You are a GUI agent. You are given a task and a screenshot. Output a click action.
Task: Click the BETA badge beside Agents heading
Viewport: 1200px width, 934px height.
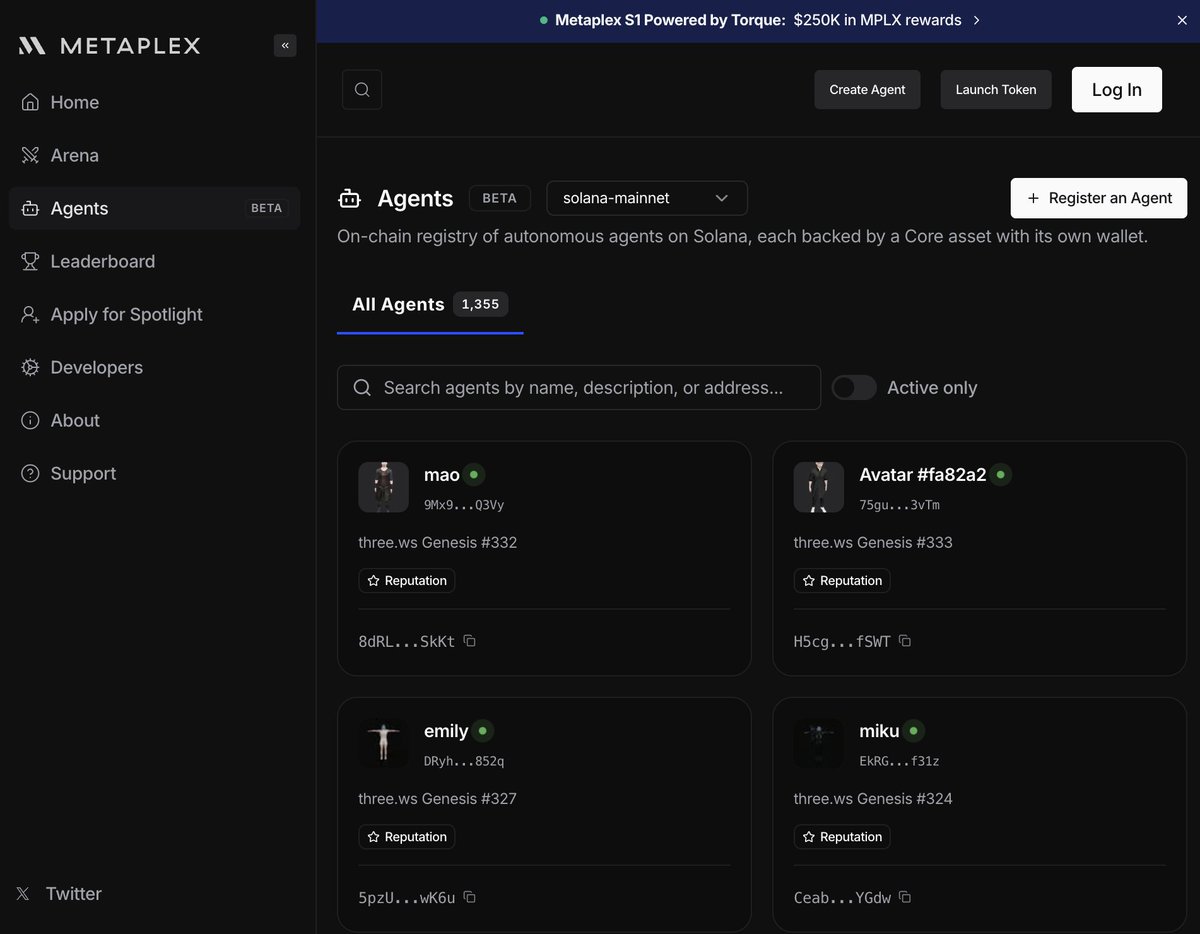pos(499,198)
